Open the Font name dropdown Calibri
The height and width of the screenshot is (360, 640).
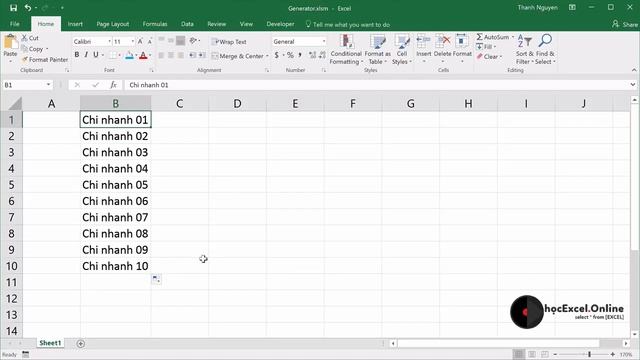pyautogui.click(x=109, y=42)
